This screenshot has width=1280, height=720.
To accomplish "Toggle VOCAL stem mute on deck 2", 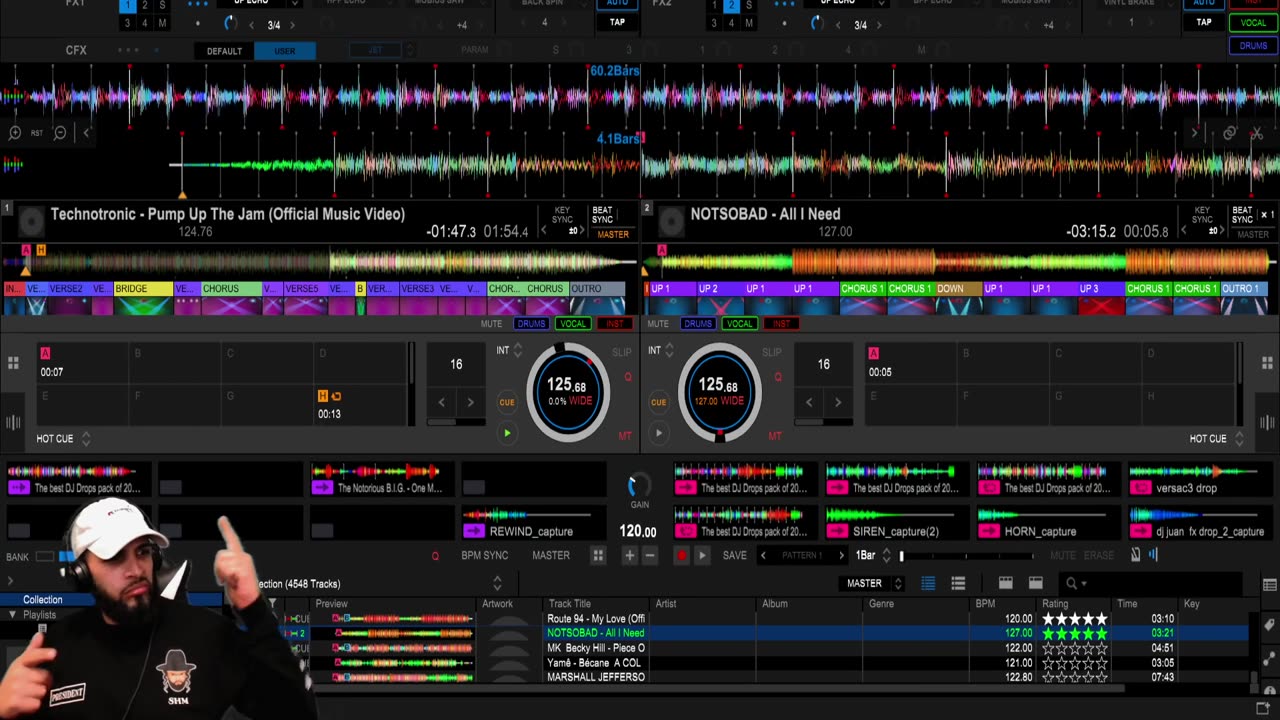I will point(739,324).
